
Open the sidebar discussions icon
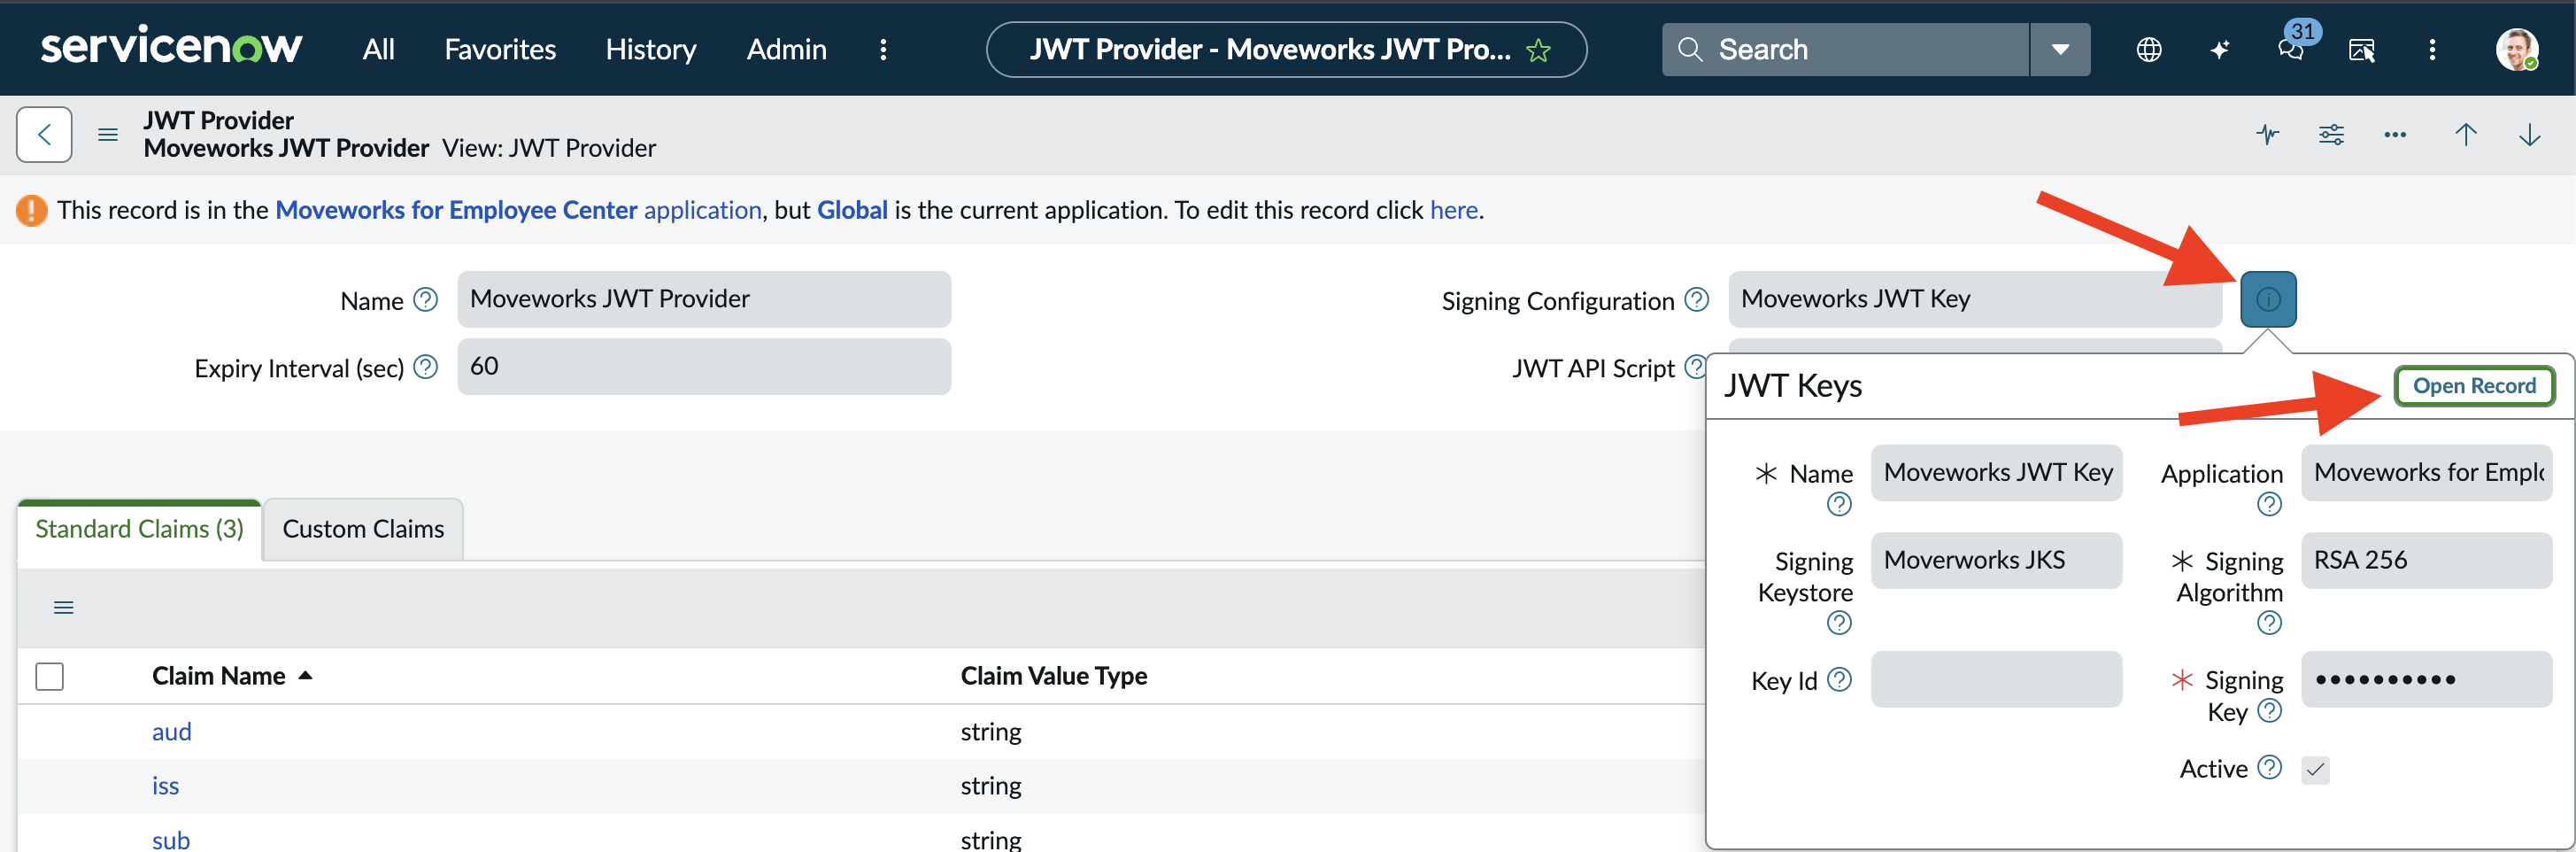pos(2362,49)
